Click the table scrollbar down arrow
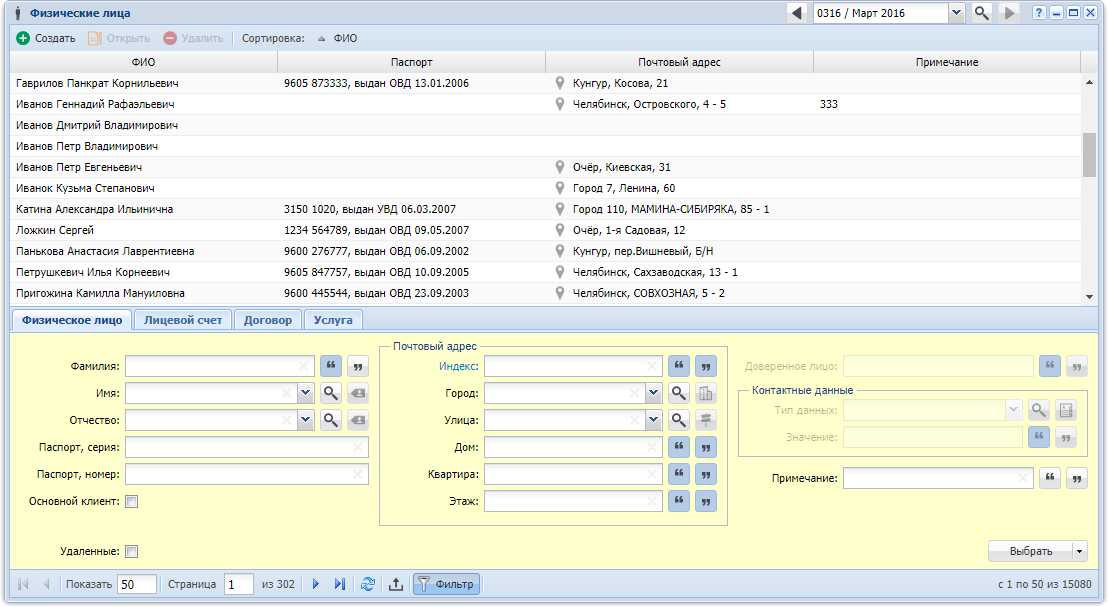Viewport: 1108px width, 607px height. [x=1089, y=297]
